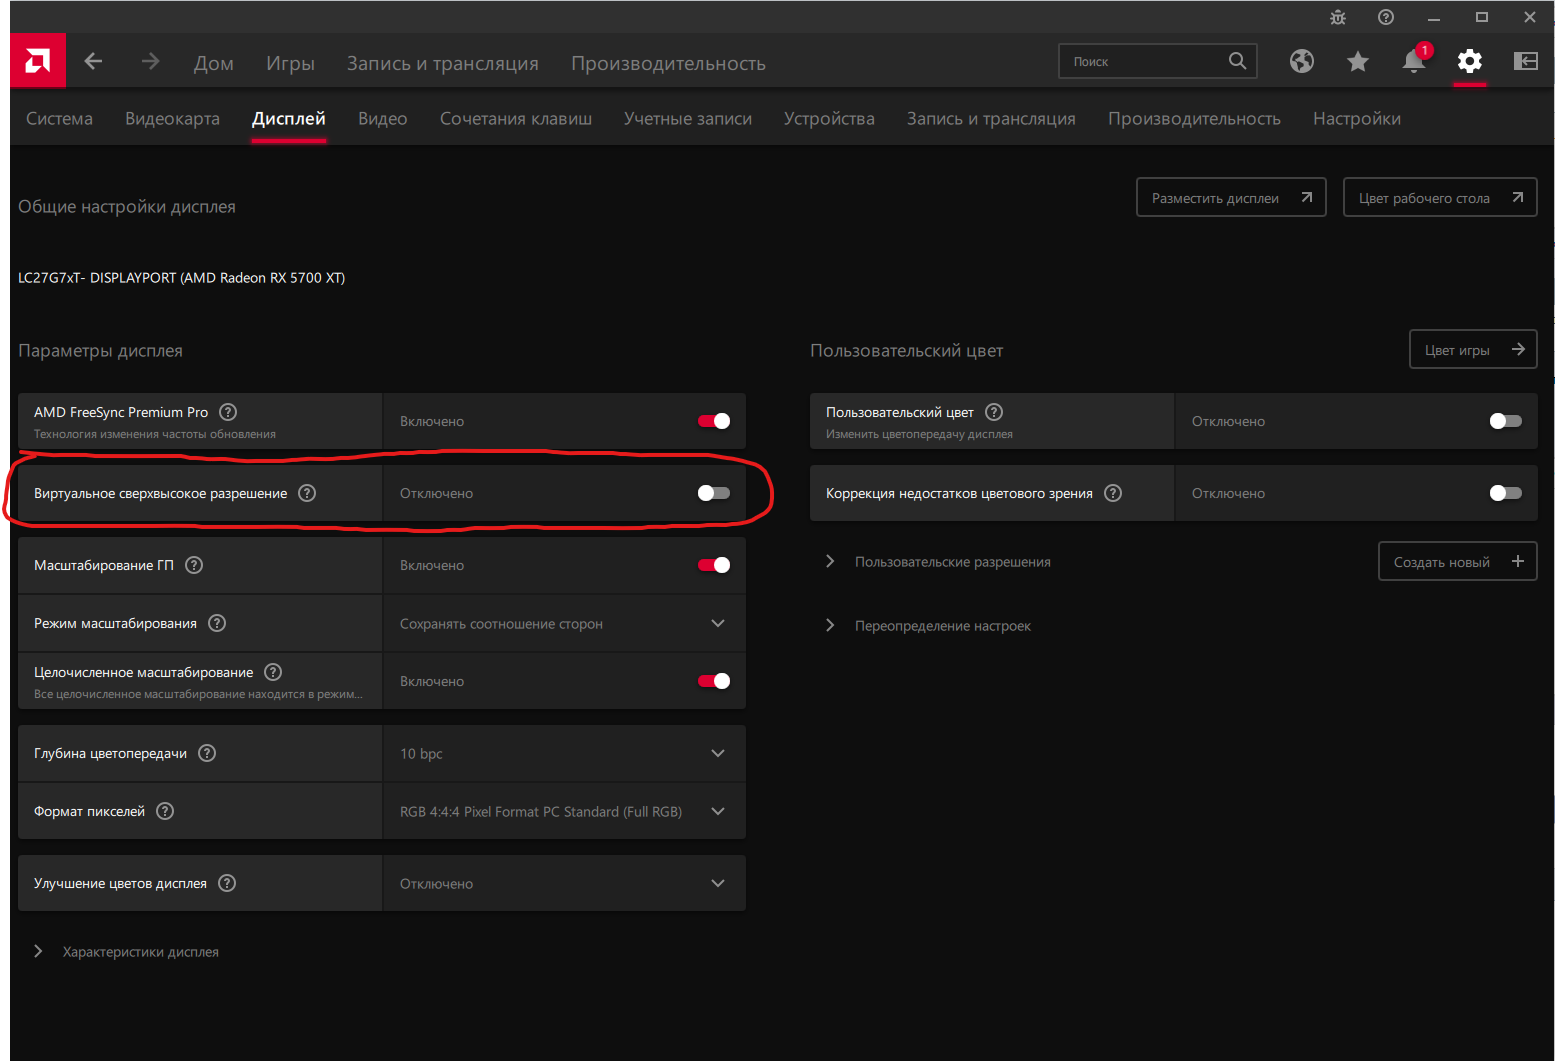Click Создать новый button
The image size is (1555, 1061).
[1457, 561]
